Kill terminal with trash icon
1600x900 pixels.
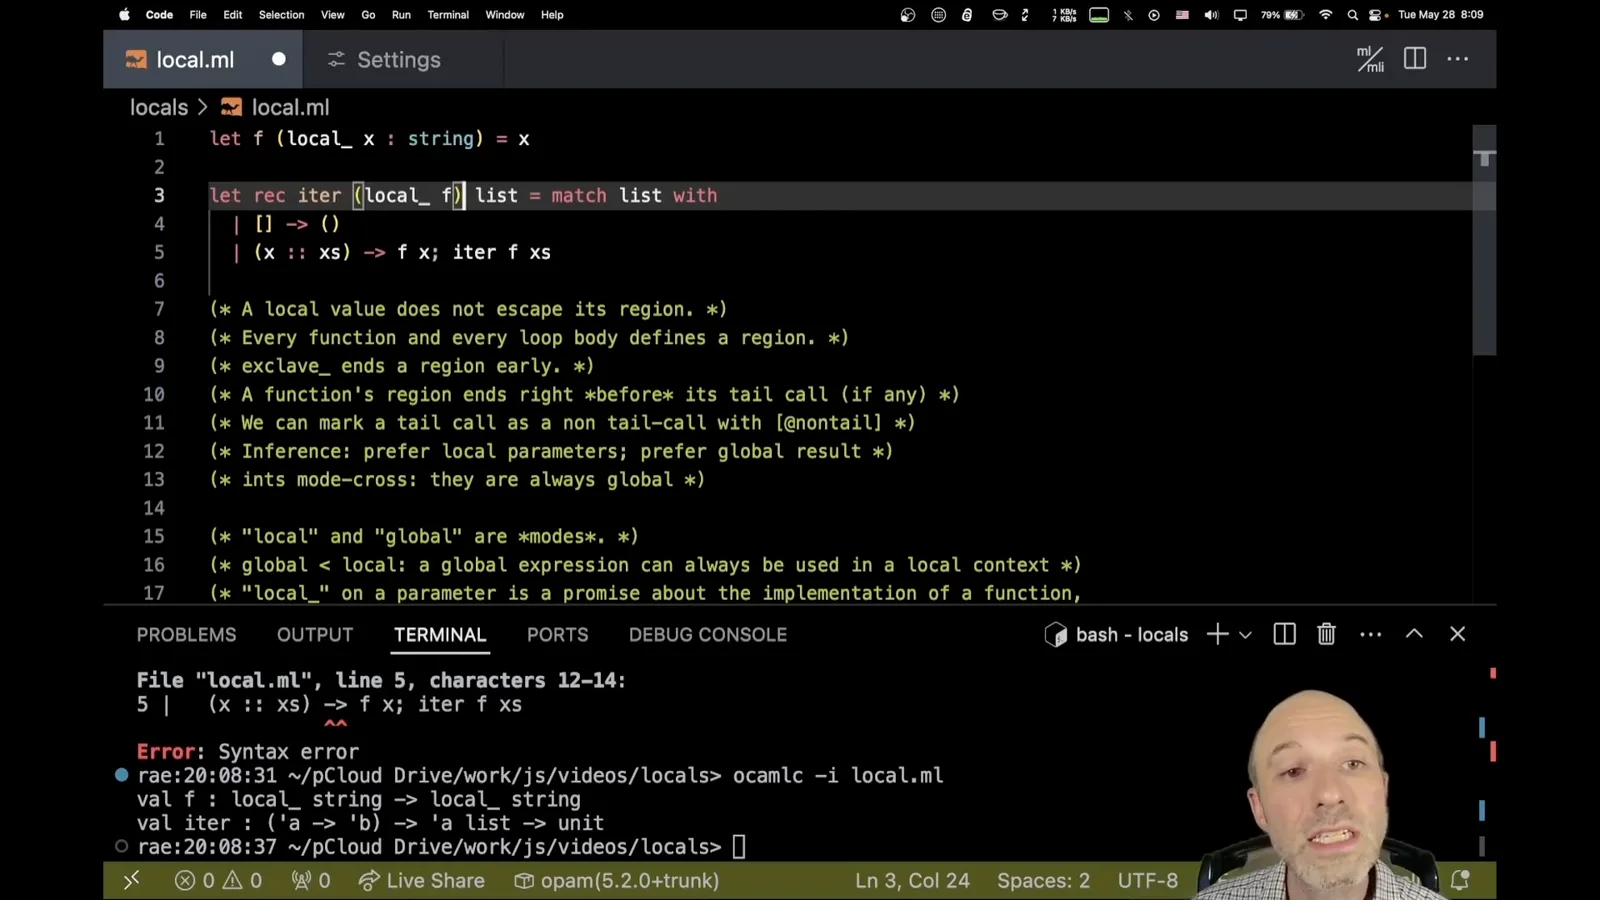(1326, 634)
